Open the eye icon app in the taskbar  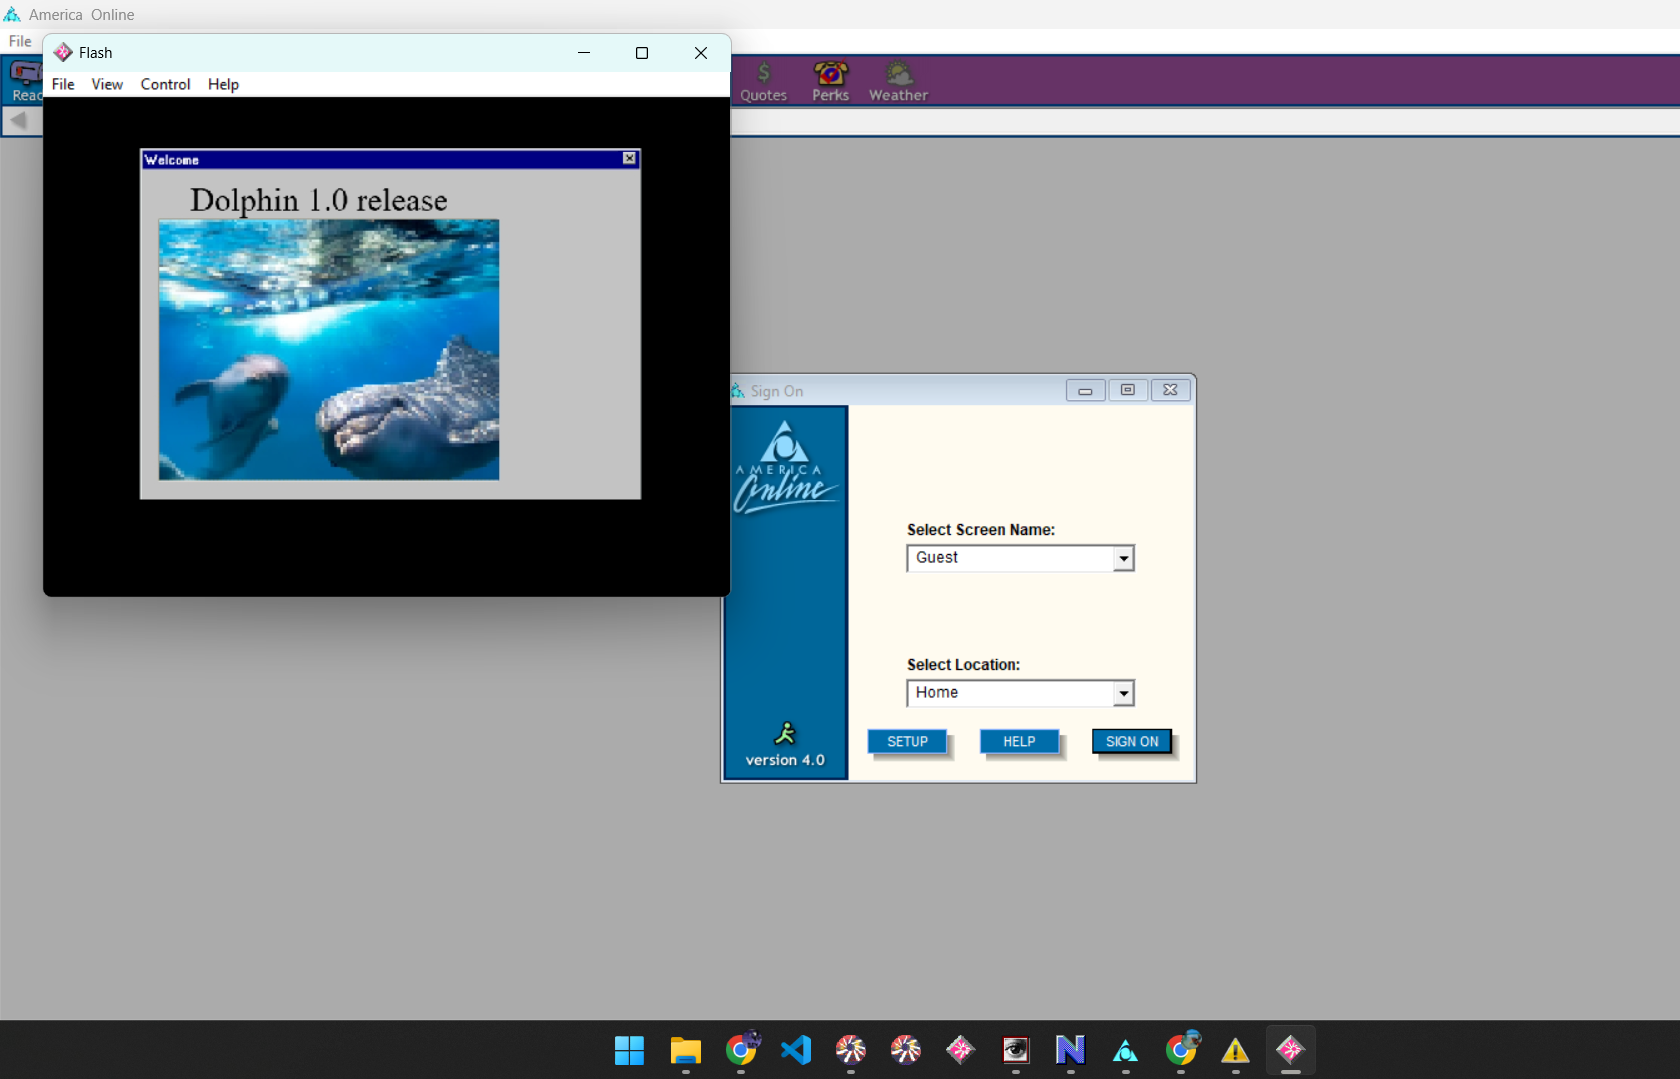point(1016,1050)
